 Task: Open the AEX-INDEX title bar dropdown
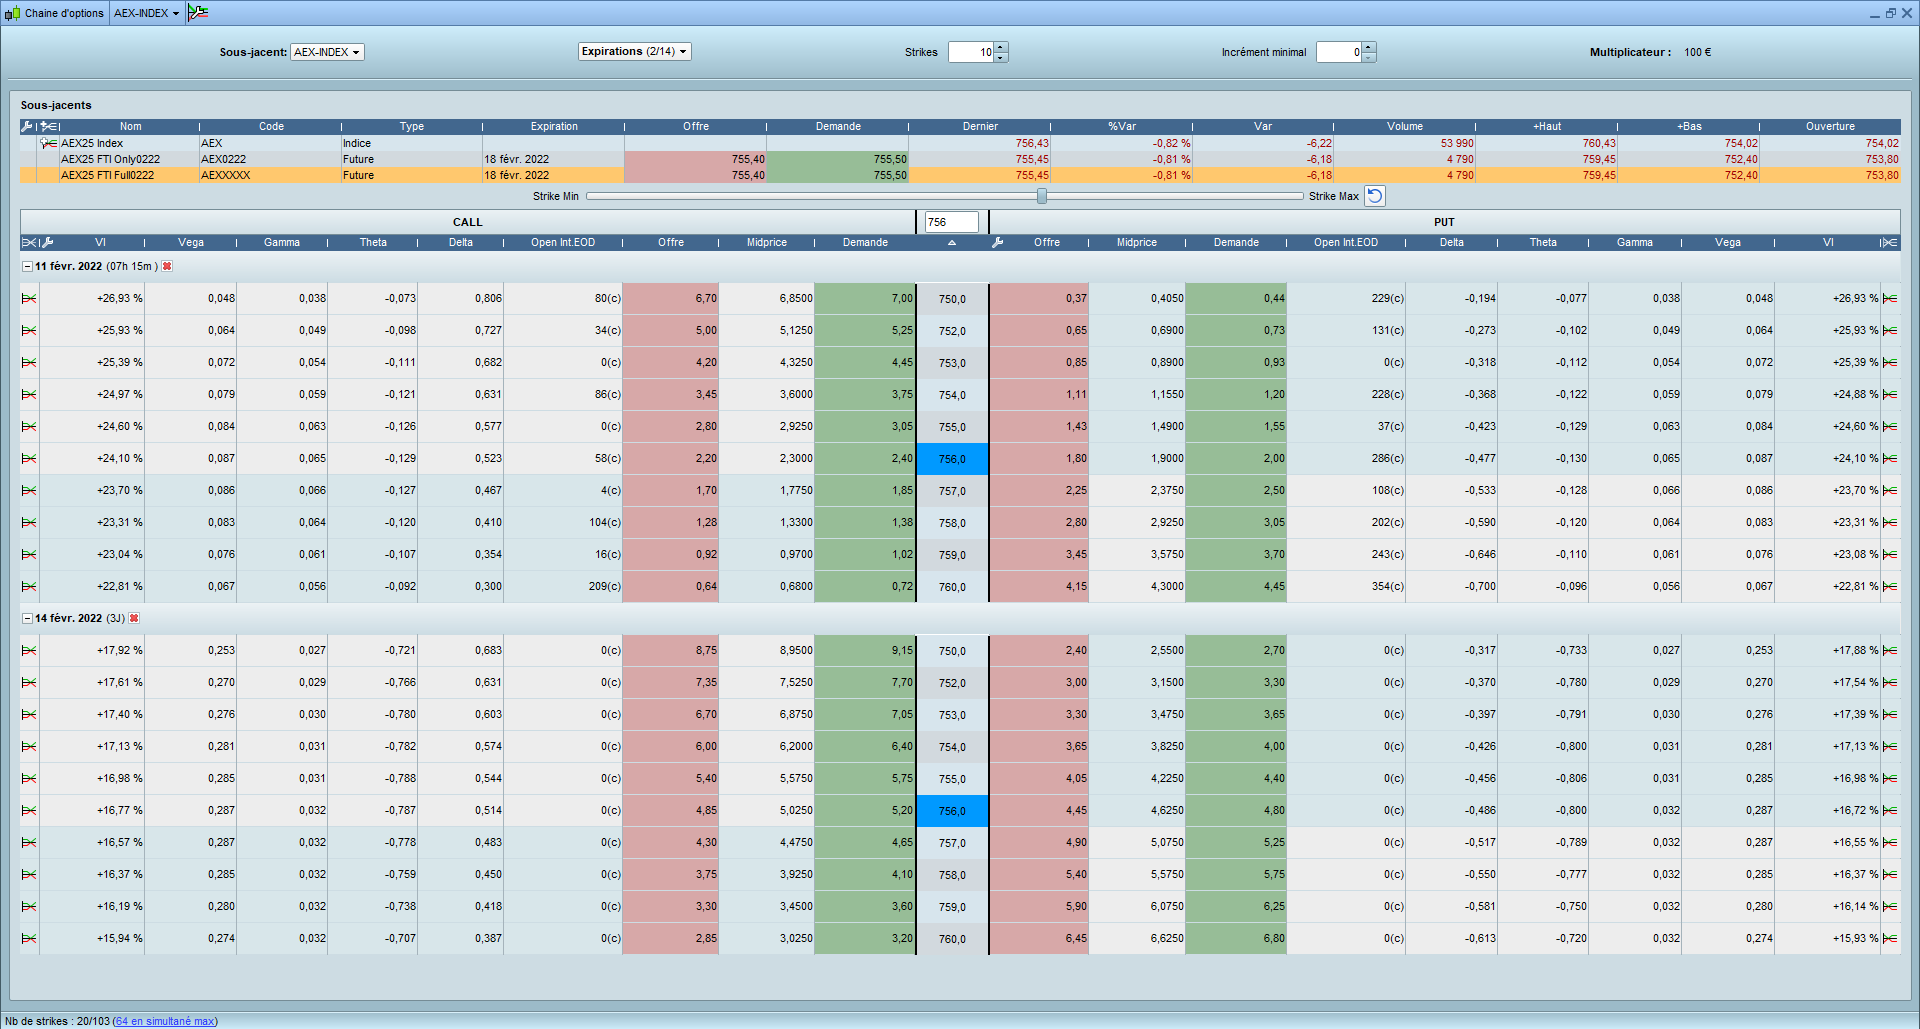point(147,14)
